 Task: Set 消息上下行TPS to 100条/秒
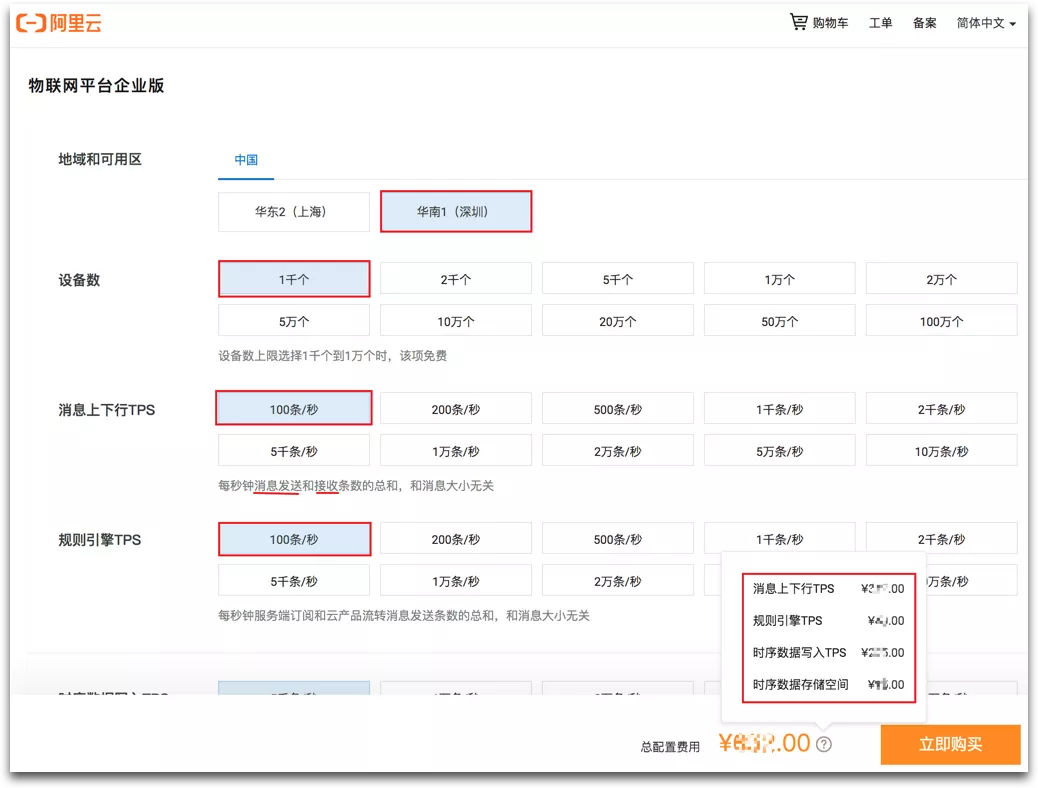click(294, 409)
